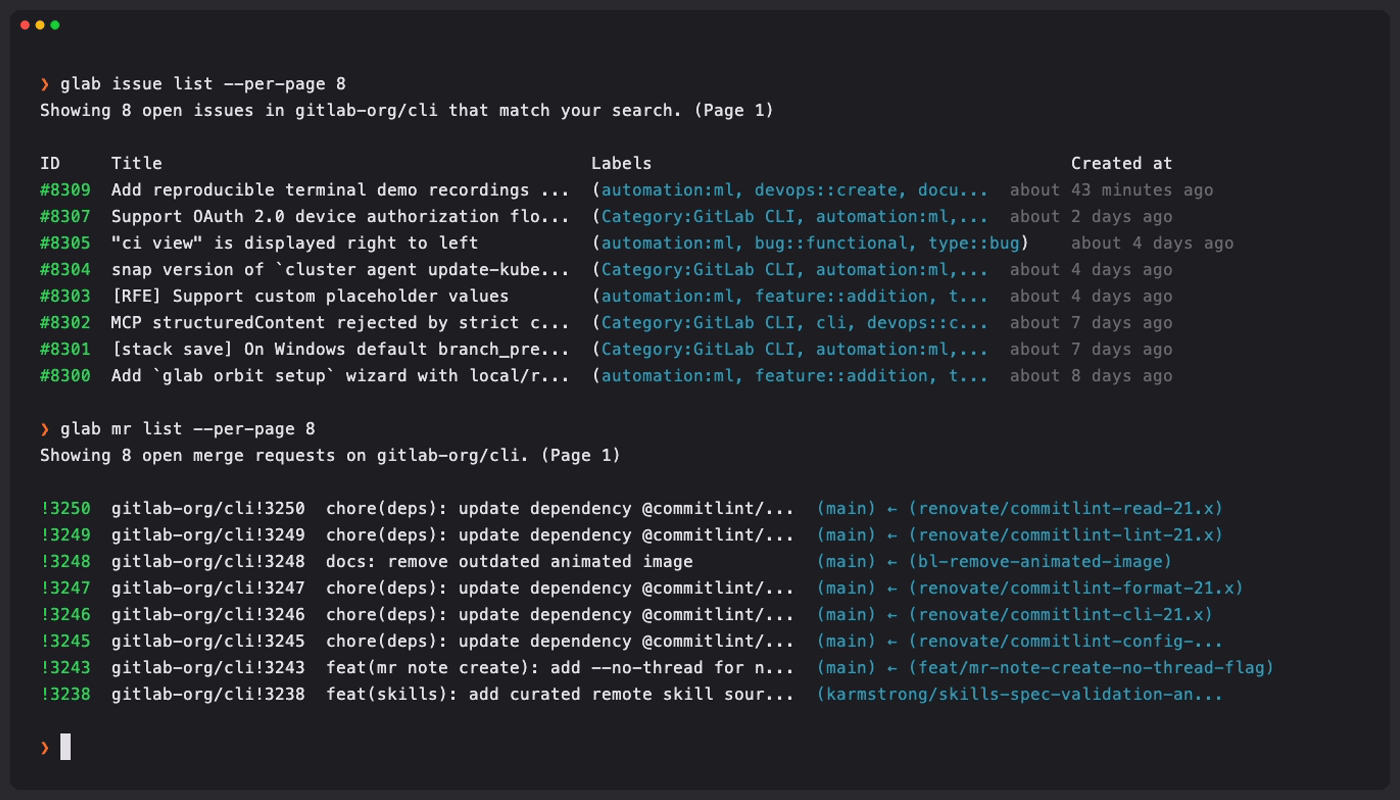1400x800 pixels.
Task: Click the green maximize window dot
Action: click(55, 25)
